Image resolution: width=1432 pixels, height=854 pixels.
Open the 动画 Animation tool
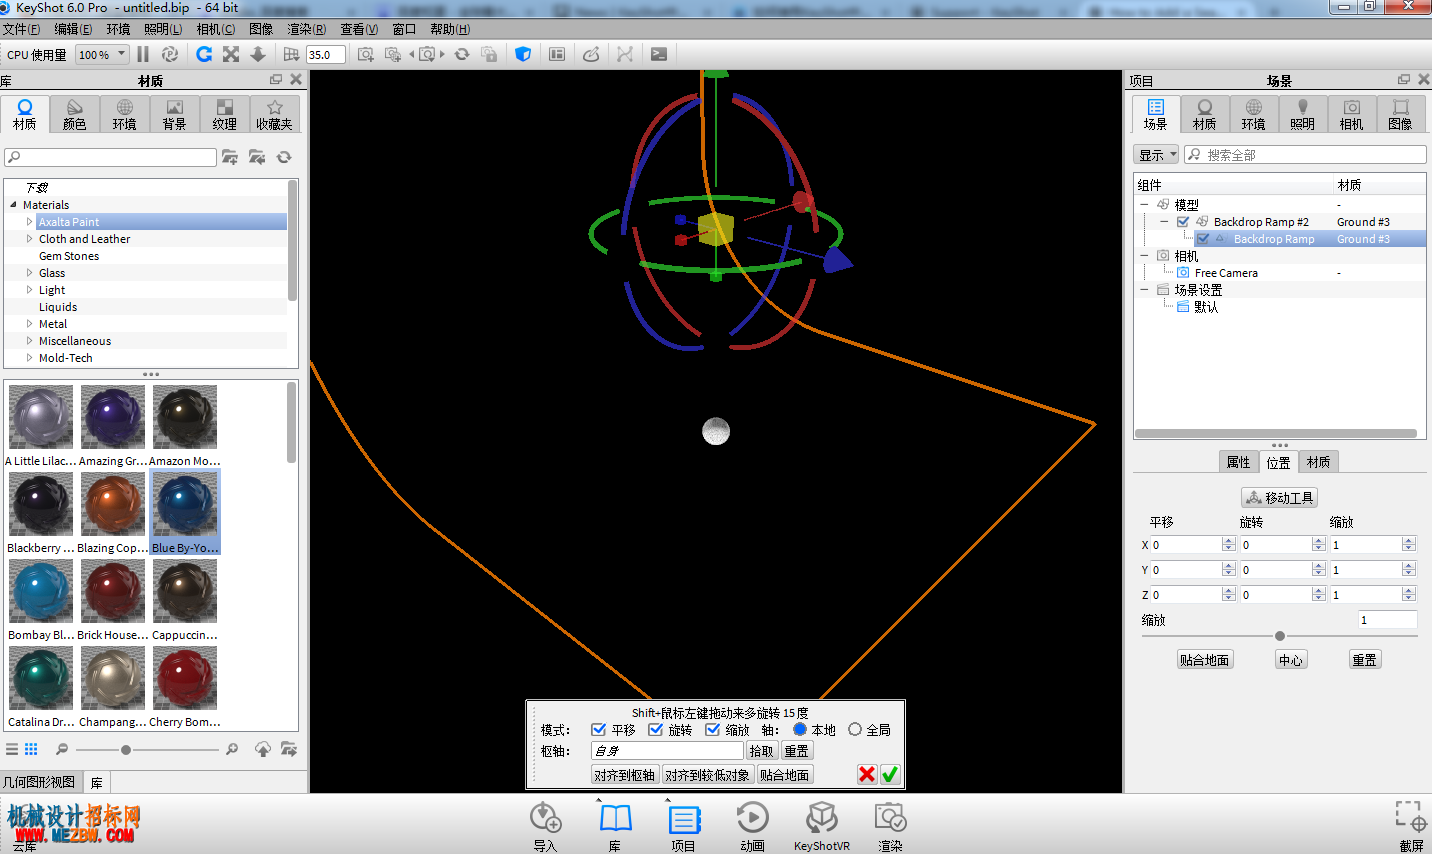tap(752, 826)
